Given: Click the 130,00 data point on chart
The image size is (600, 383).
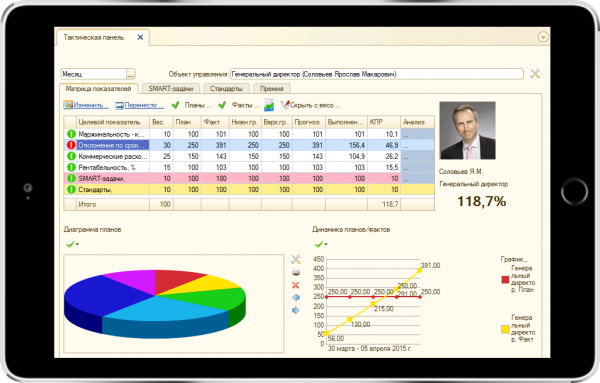Looking at the screenshot, I should pos(349,319).
